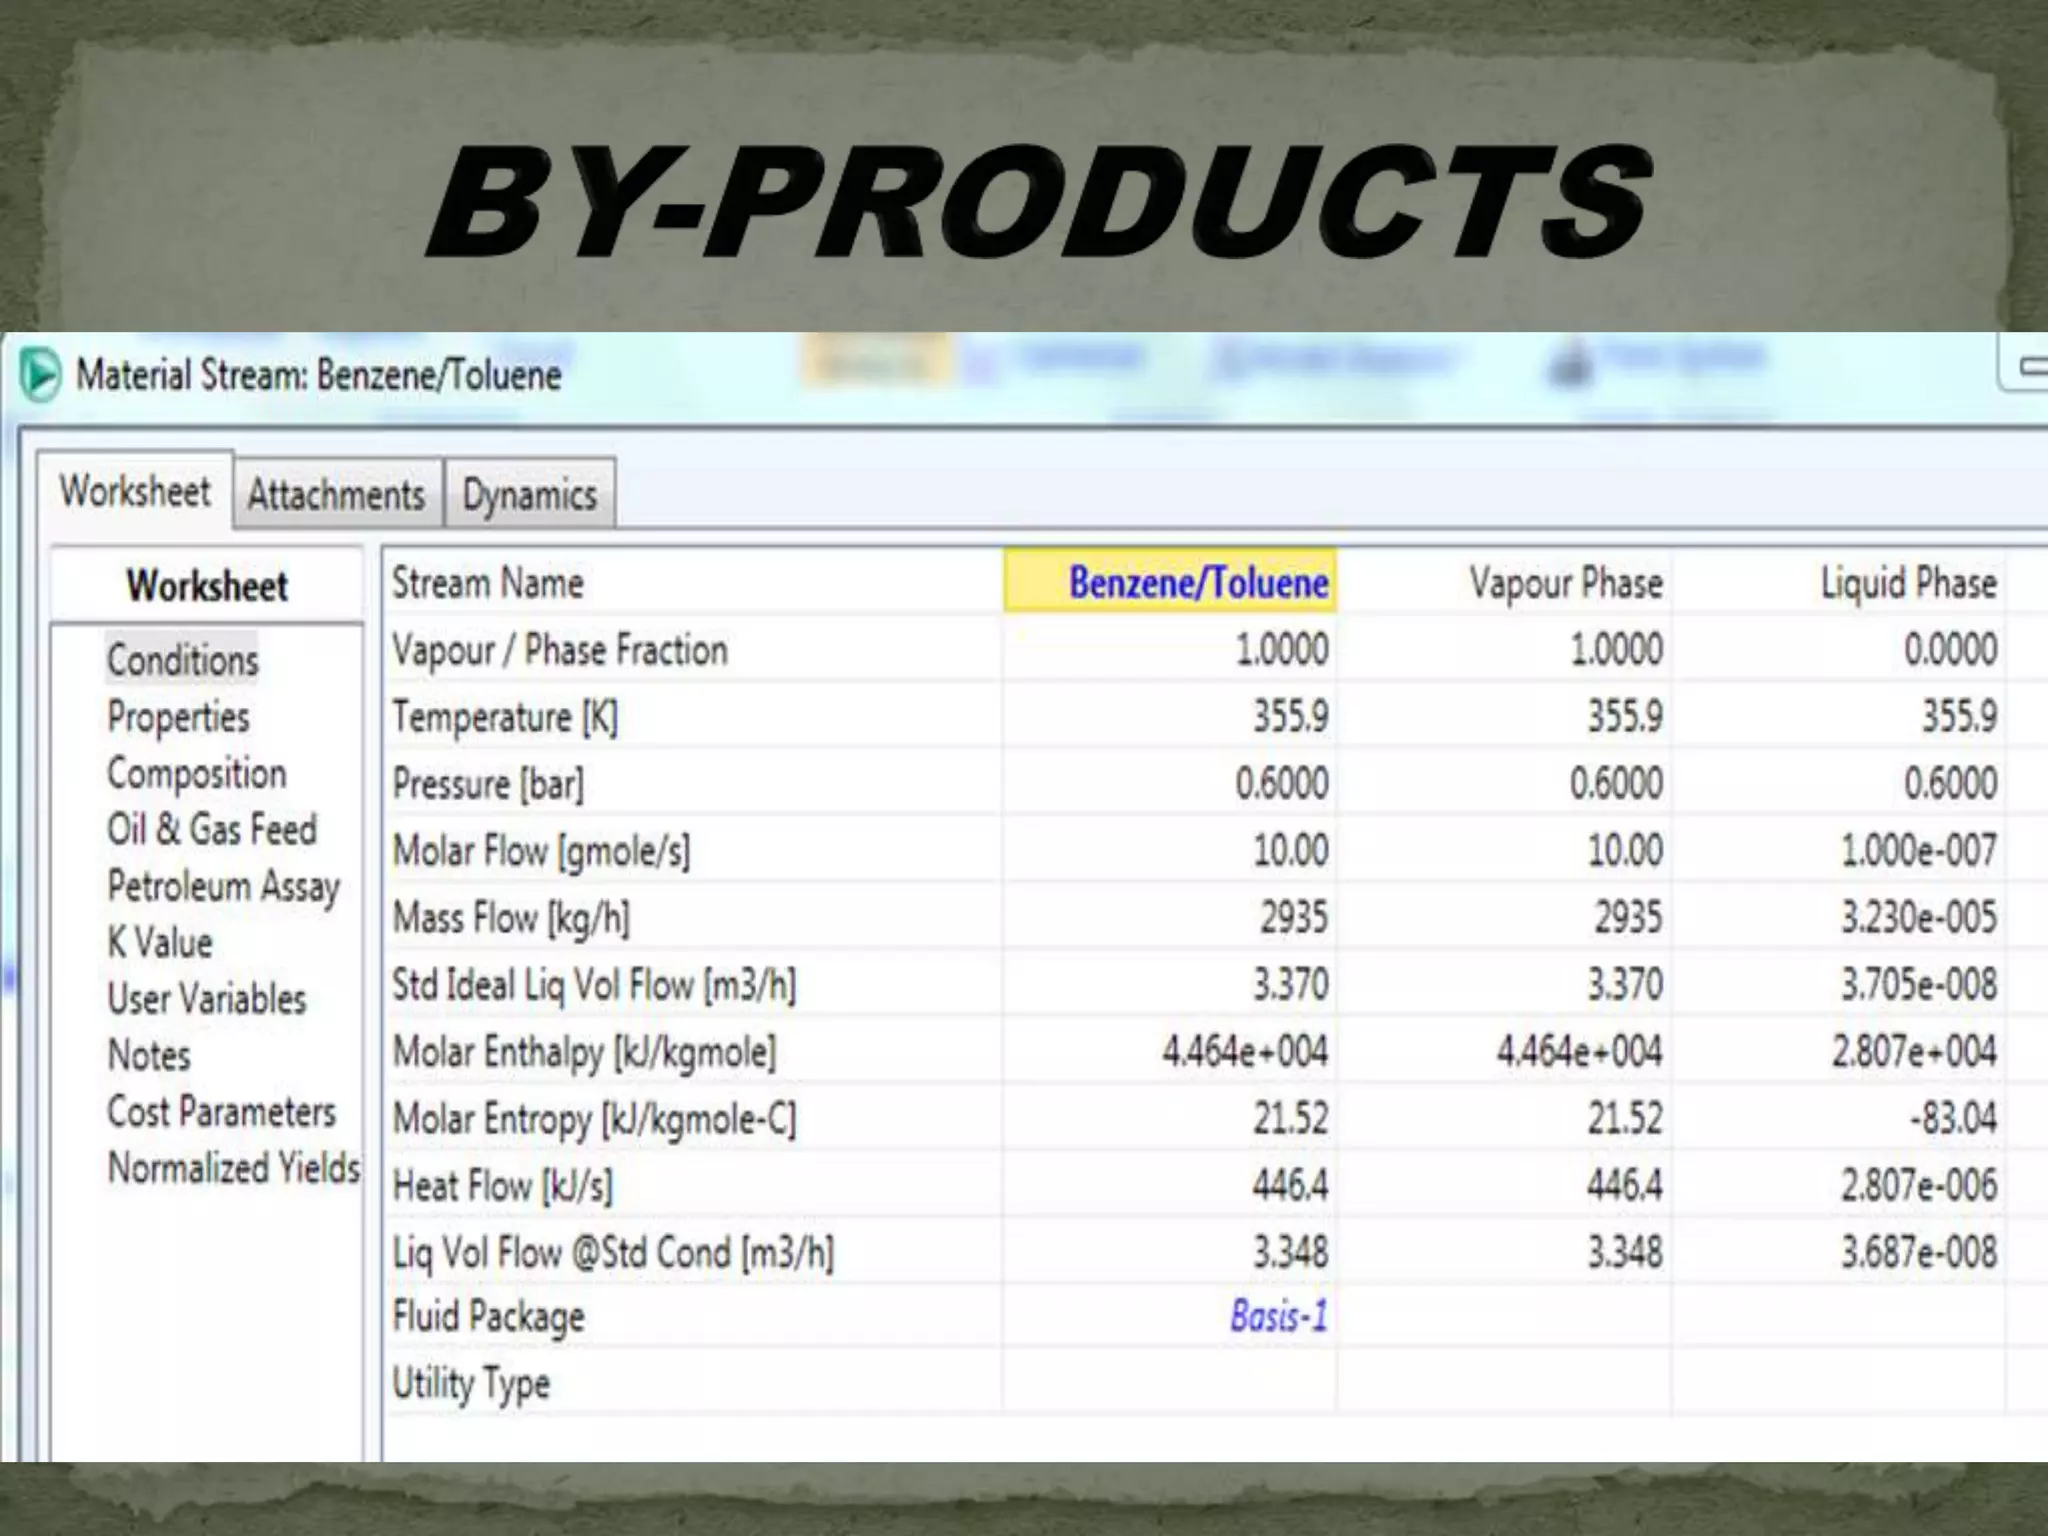Image resolution: width=2048 pixels, height=1536 pixels.
Task: Click Std Ideal Liq Vol Flow label
Action: point(594,985)
